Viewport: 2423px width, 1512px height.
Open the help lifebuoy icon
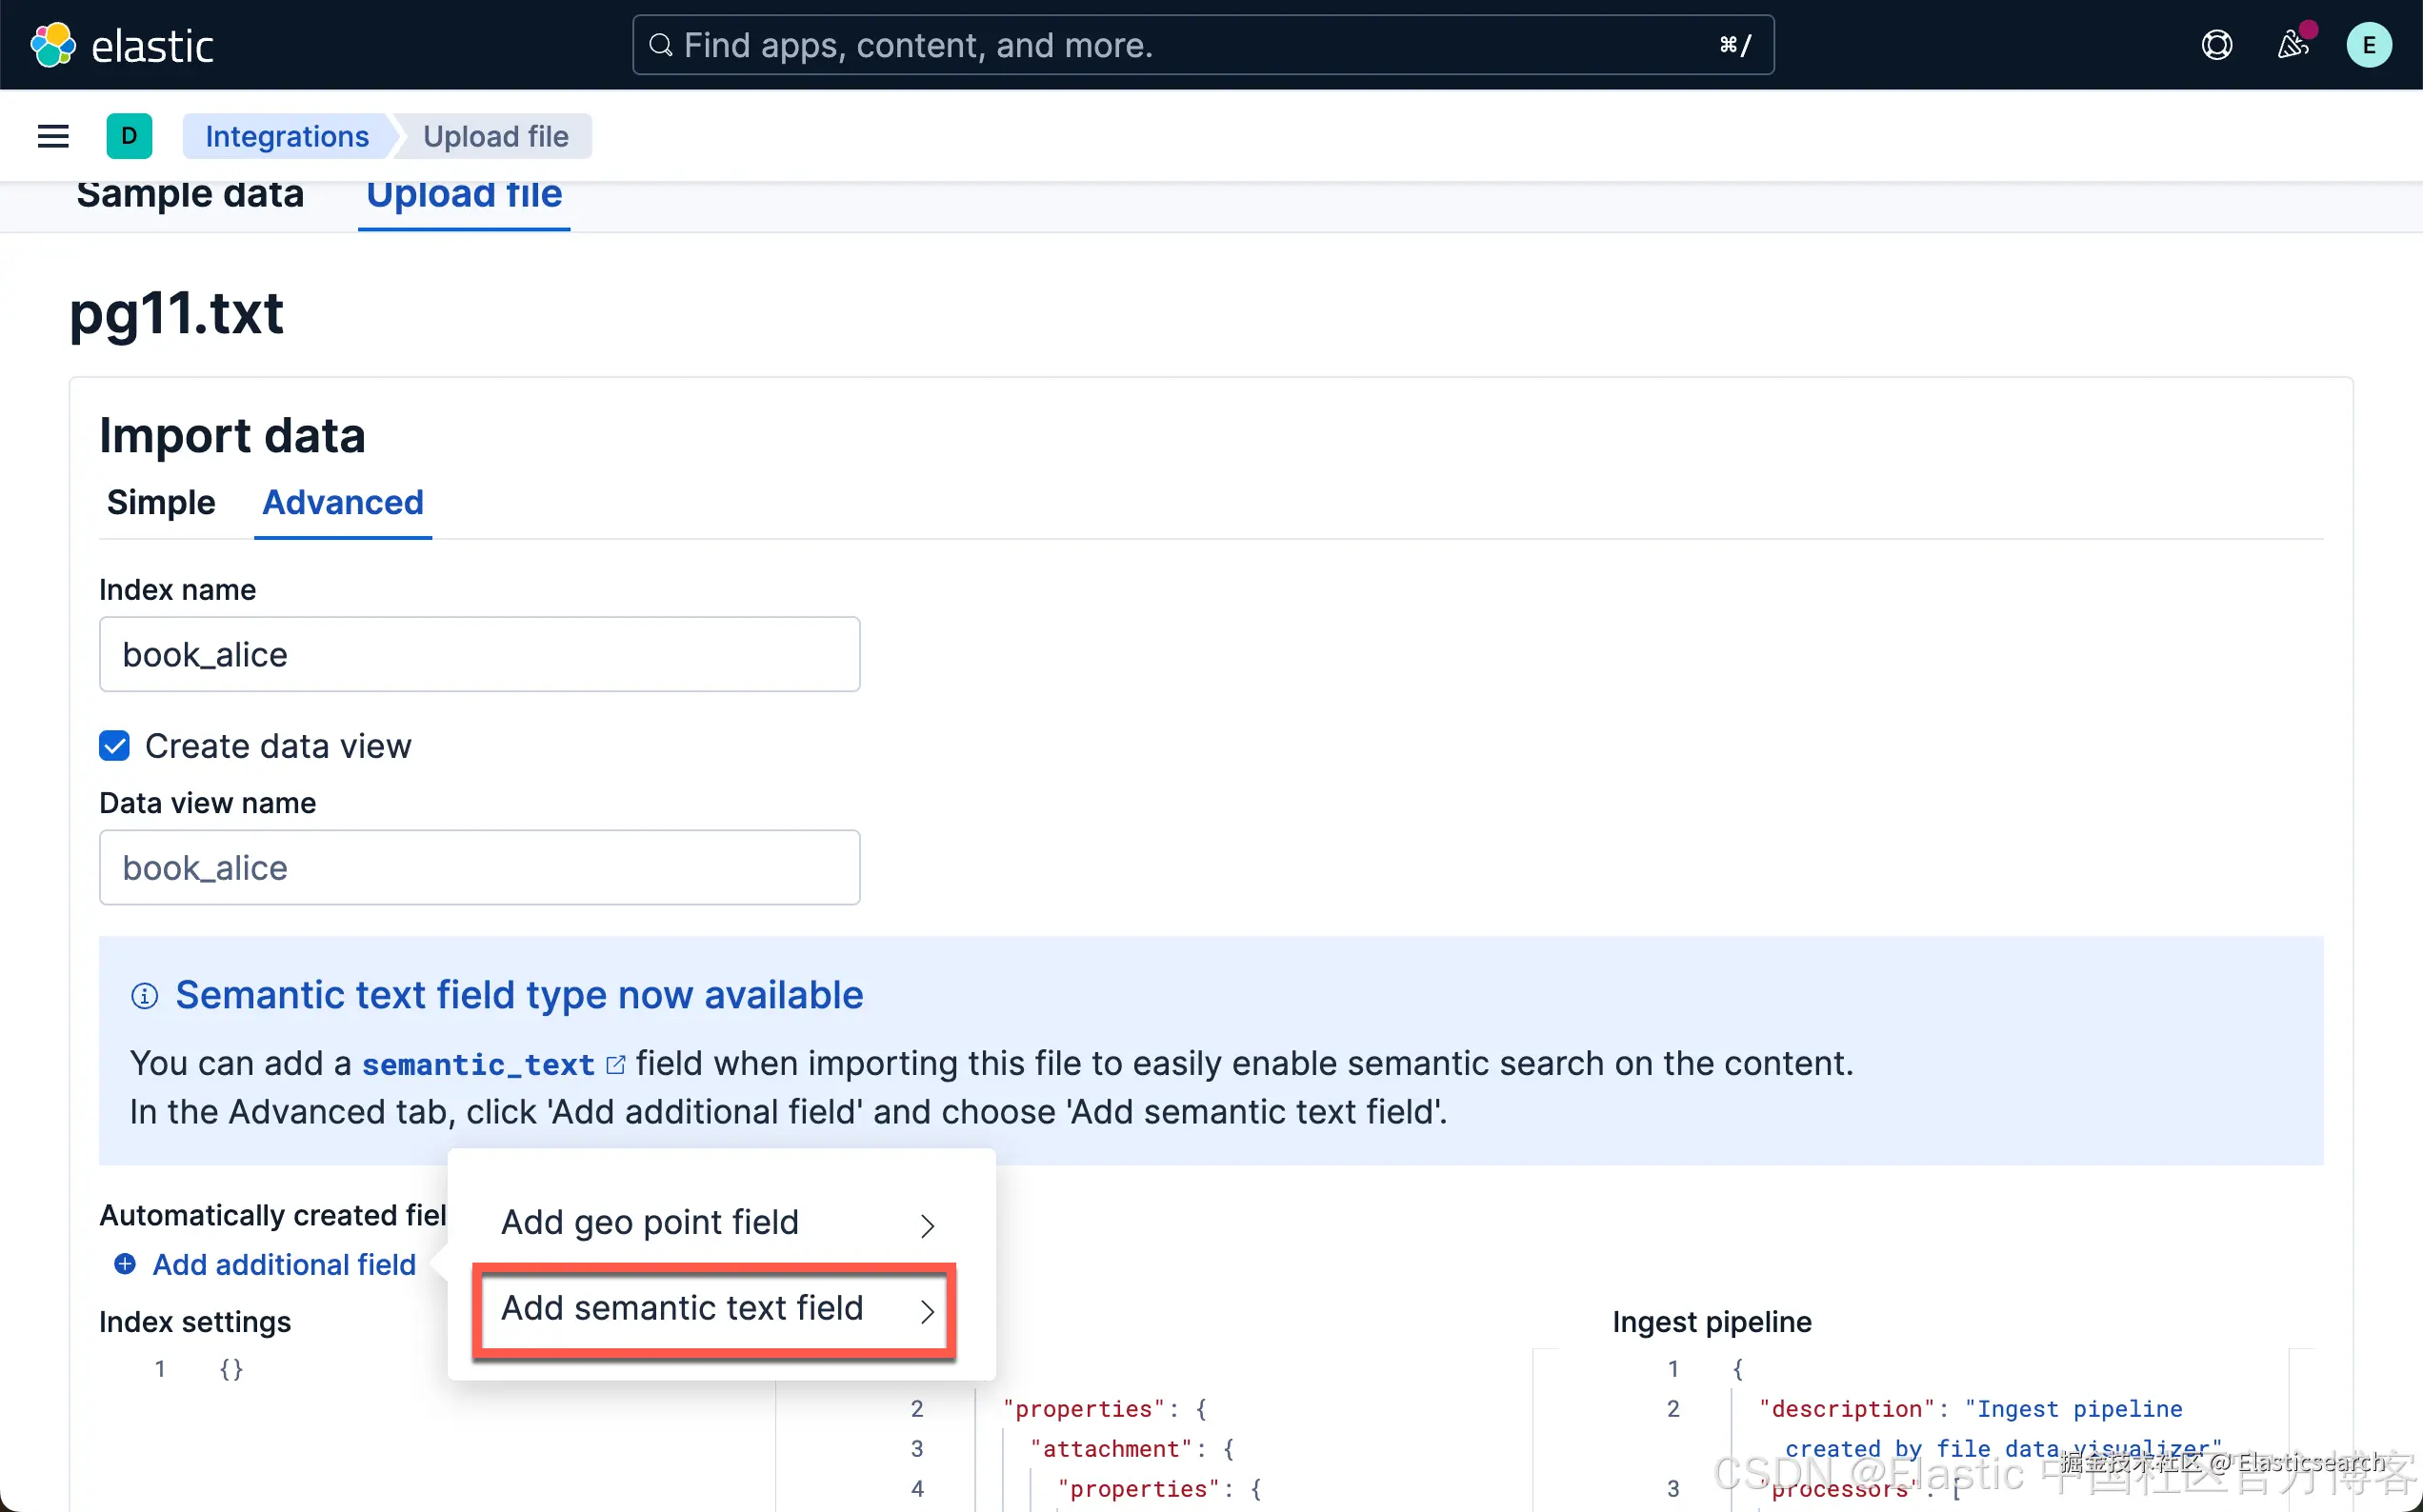[x=2216, y=45]
